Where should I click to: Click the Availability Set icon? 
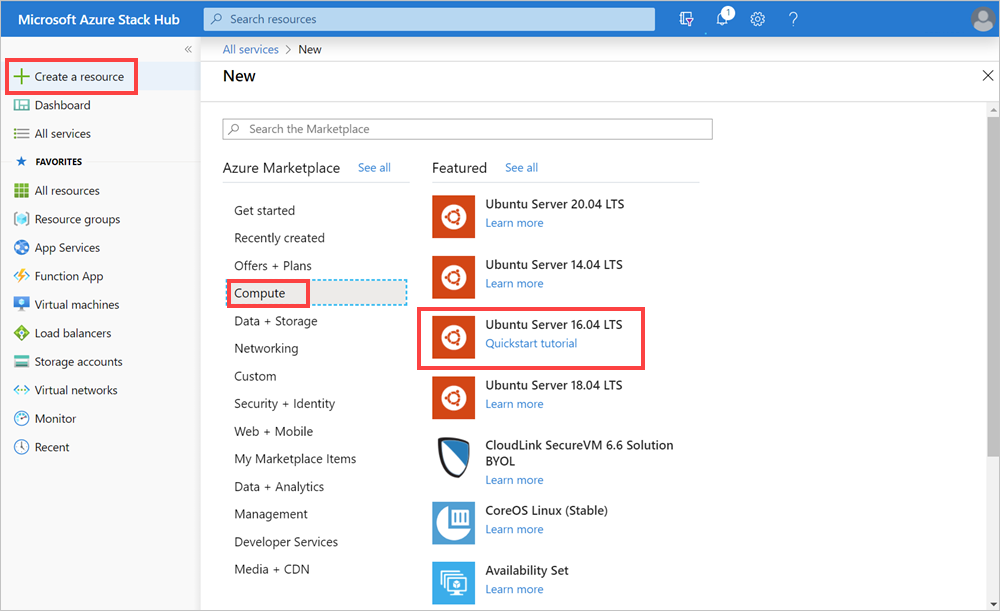pos(453,582)
